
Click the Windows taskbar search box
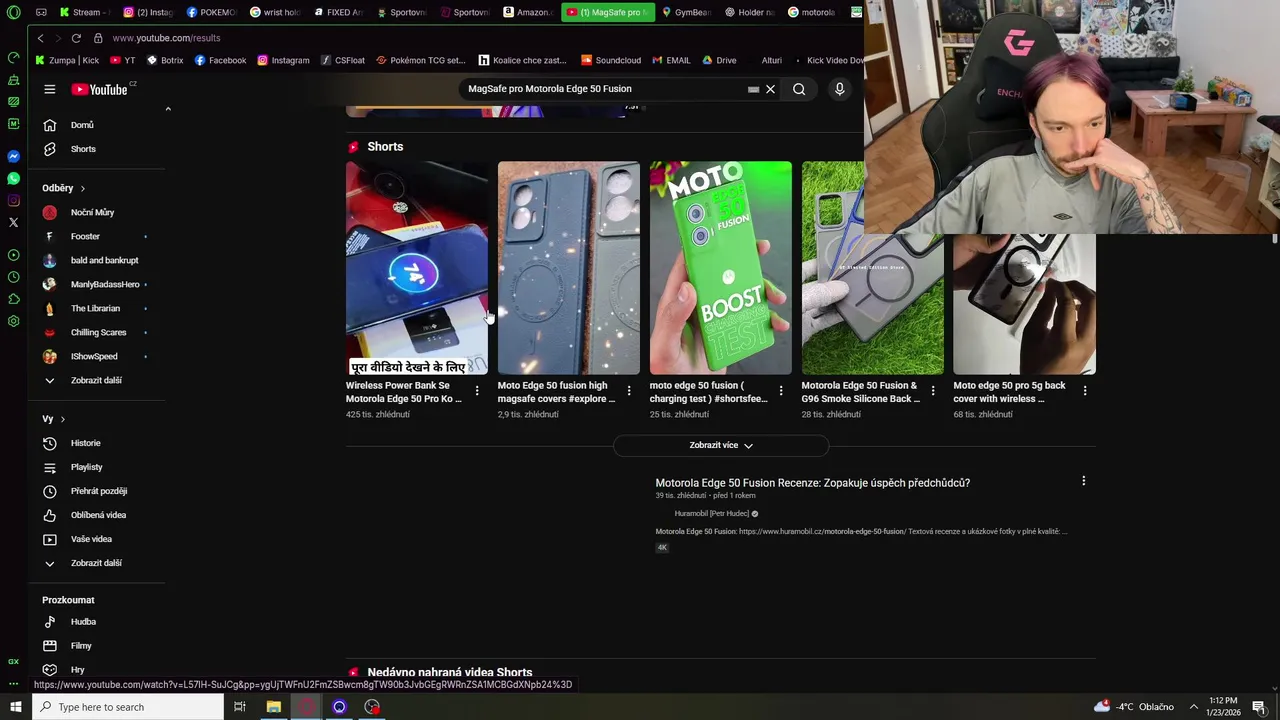tap(127, 707)
